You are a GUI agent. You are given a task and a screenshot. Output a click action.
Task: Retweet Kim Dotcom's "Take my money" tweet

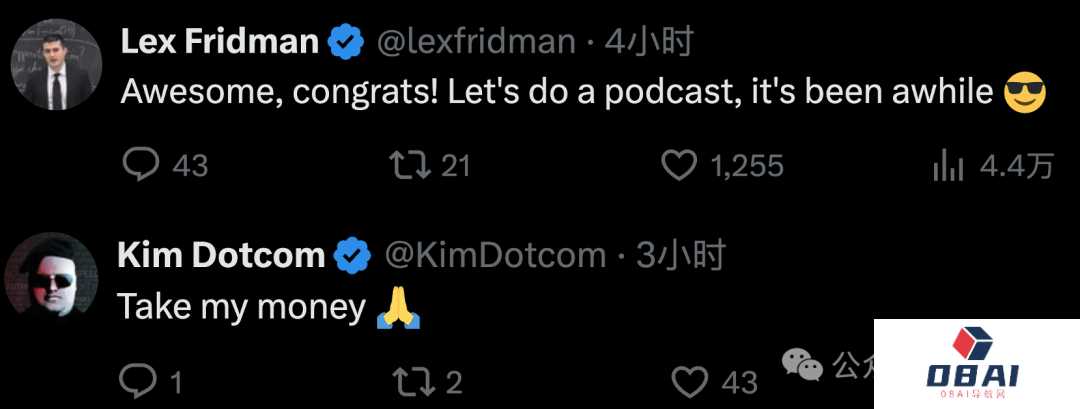408,380
